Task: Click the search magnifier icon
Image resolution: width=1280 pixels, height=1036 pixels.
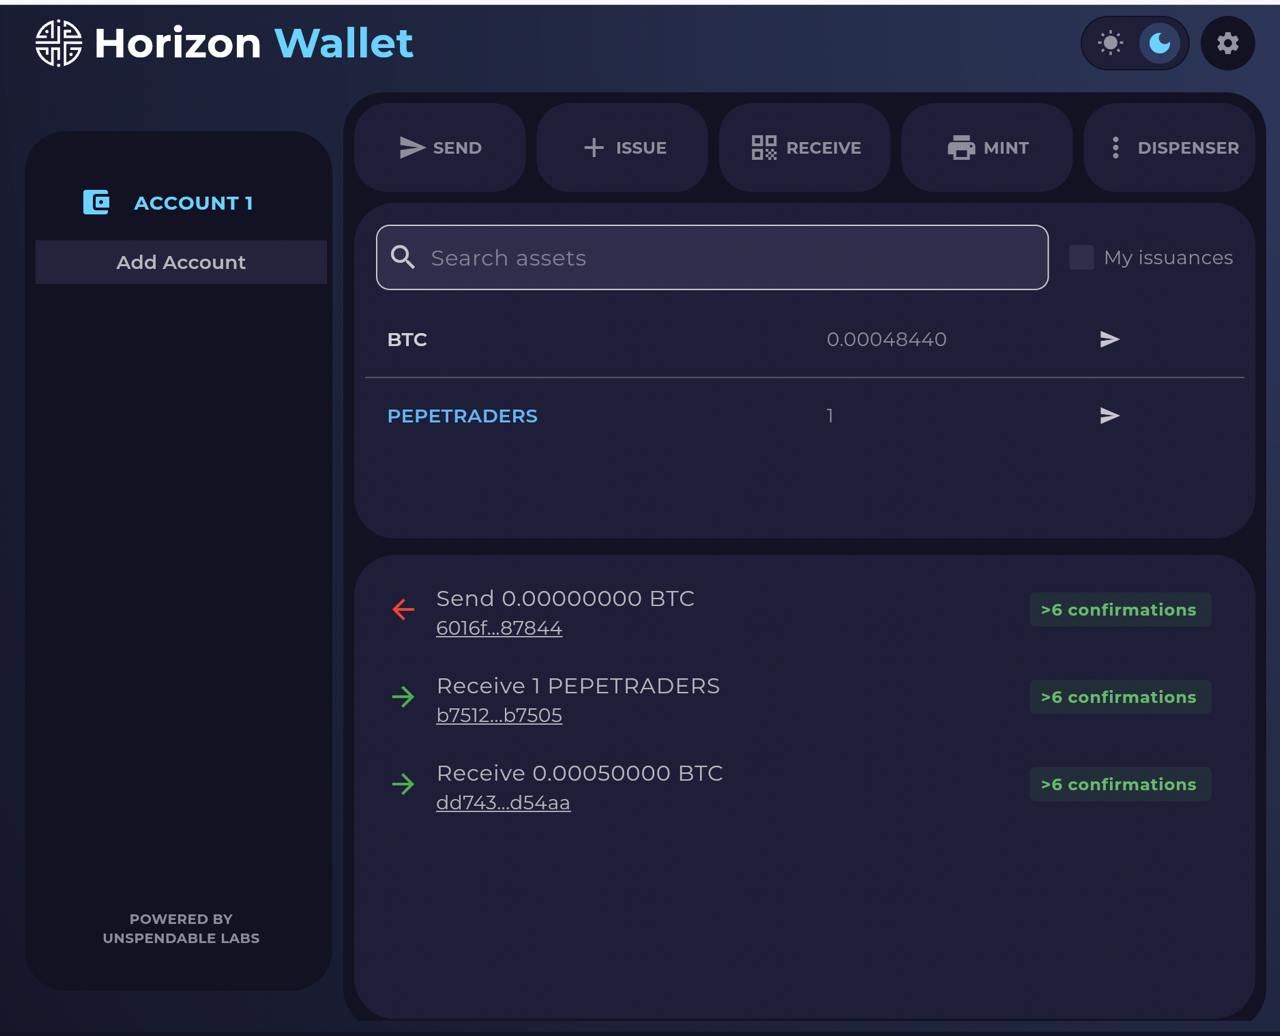Action: (x=403, y=258)
